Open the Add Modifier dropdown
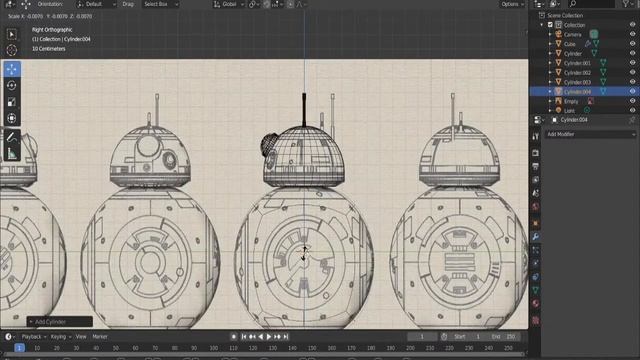Viewport: 640px width, 360px height. [x=590, y=134]
